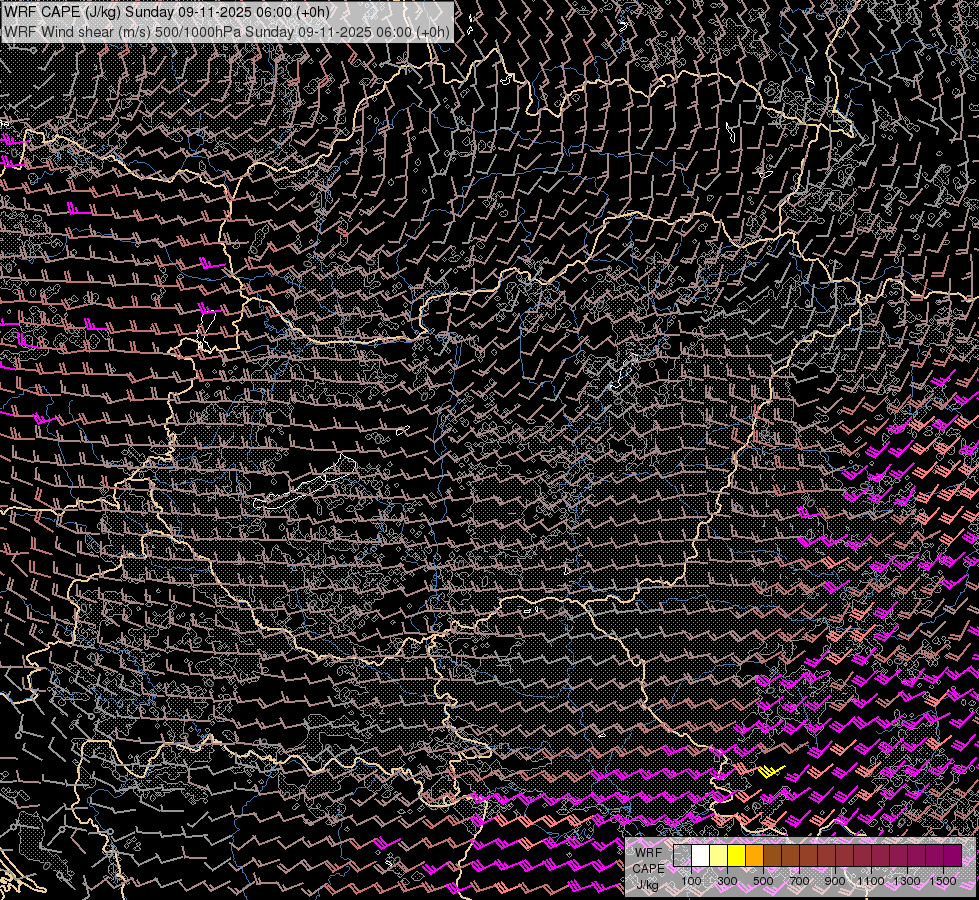
Task: Click the 1100 value on the legend scale
Action: (870, 881)
